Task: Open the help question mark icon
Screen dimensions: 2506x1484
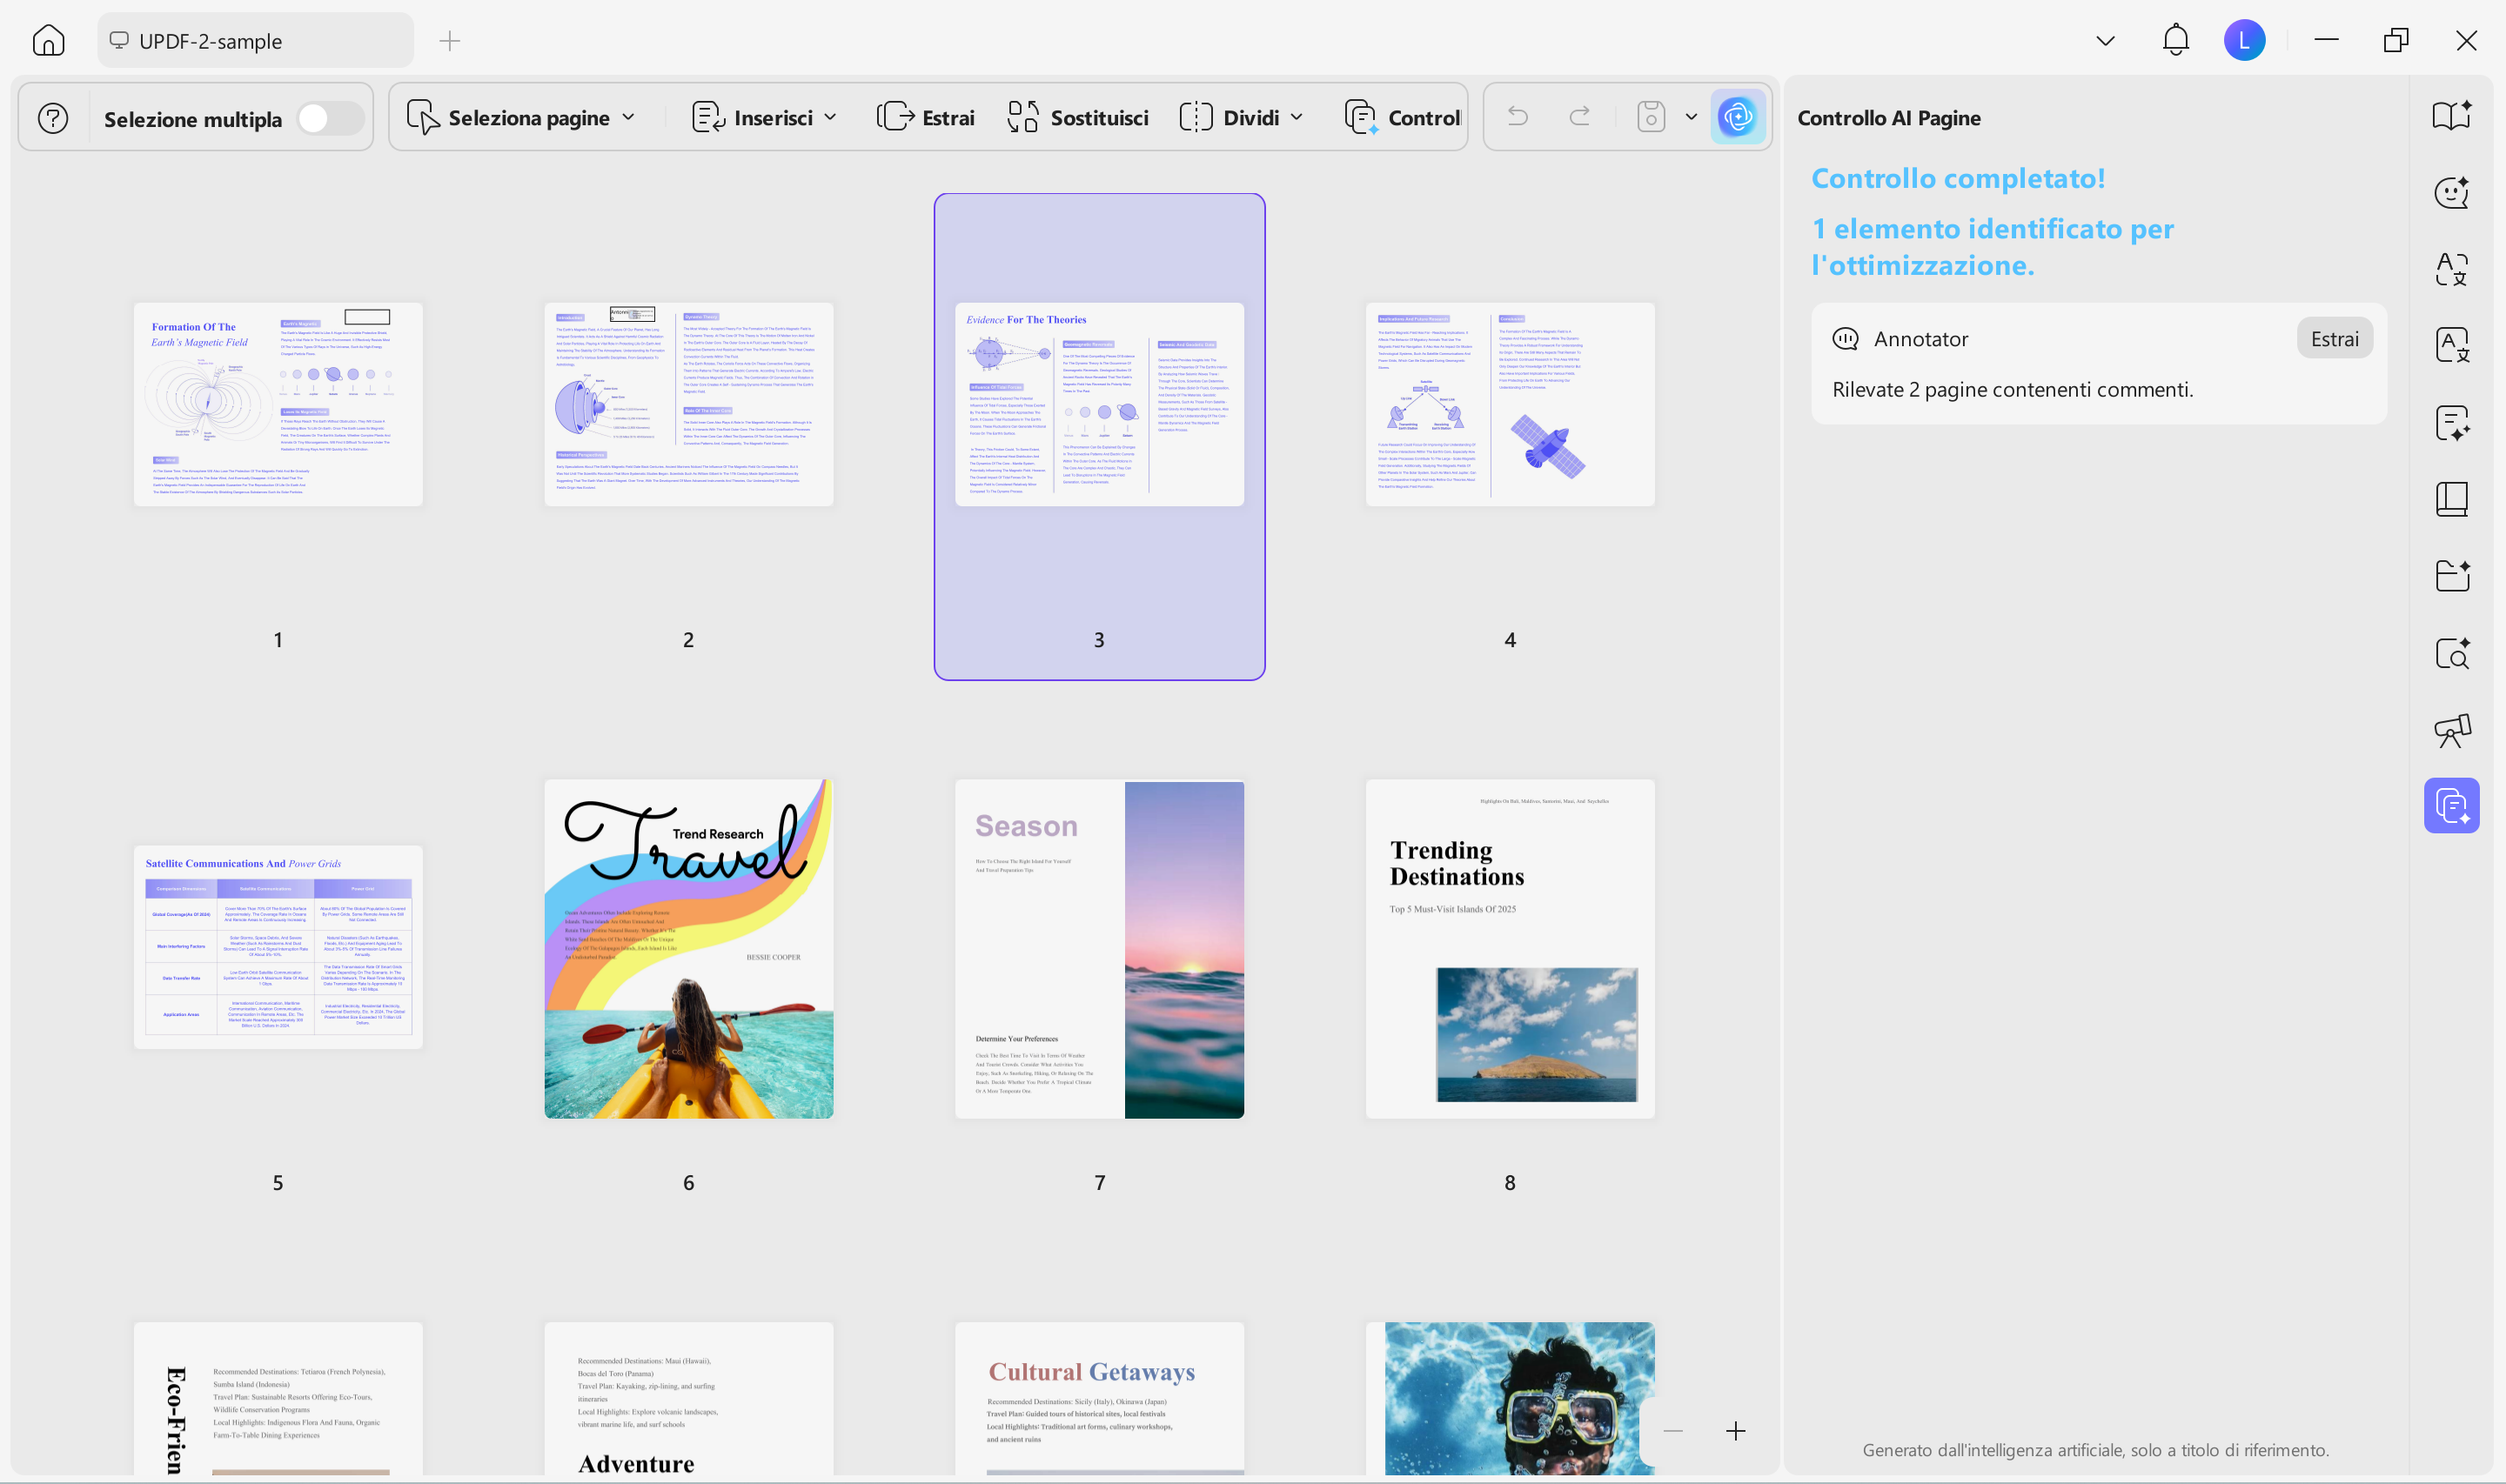Action: (x=53, y=118)
